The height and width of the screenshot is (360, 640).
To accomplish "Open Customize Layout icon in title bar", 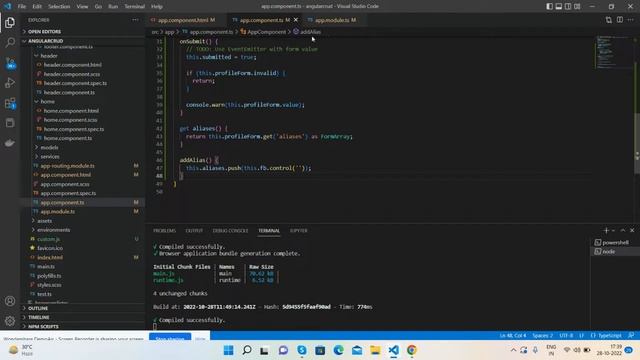I will pos(577,6).
